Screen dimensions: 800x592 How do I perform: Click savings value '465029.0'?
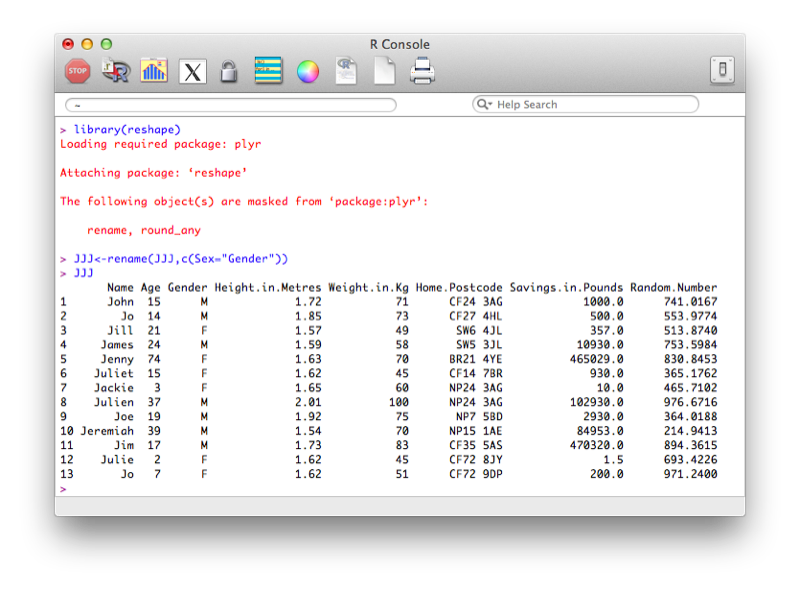596,359
